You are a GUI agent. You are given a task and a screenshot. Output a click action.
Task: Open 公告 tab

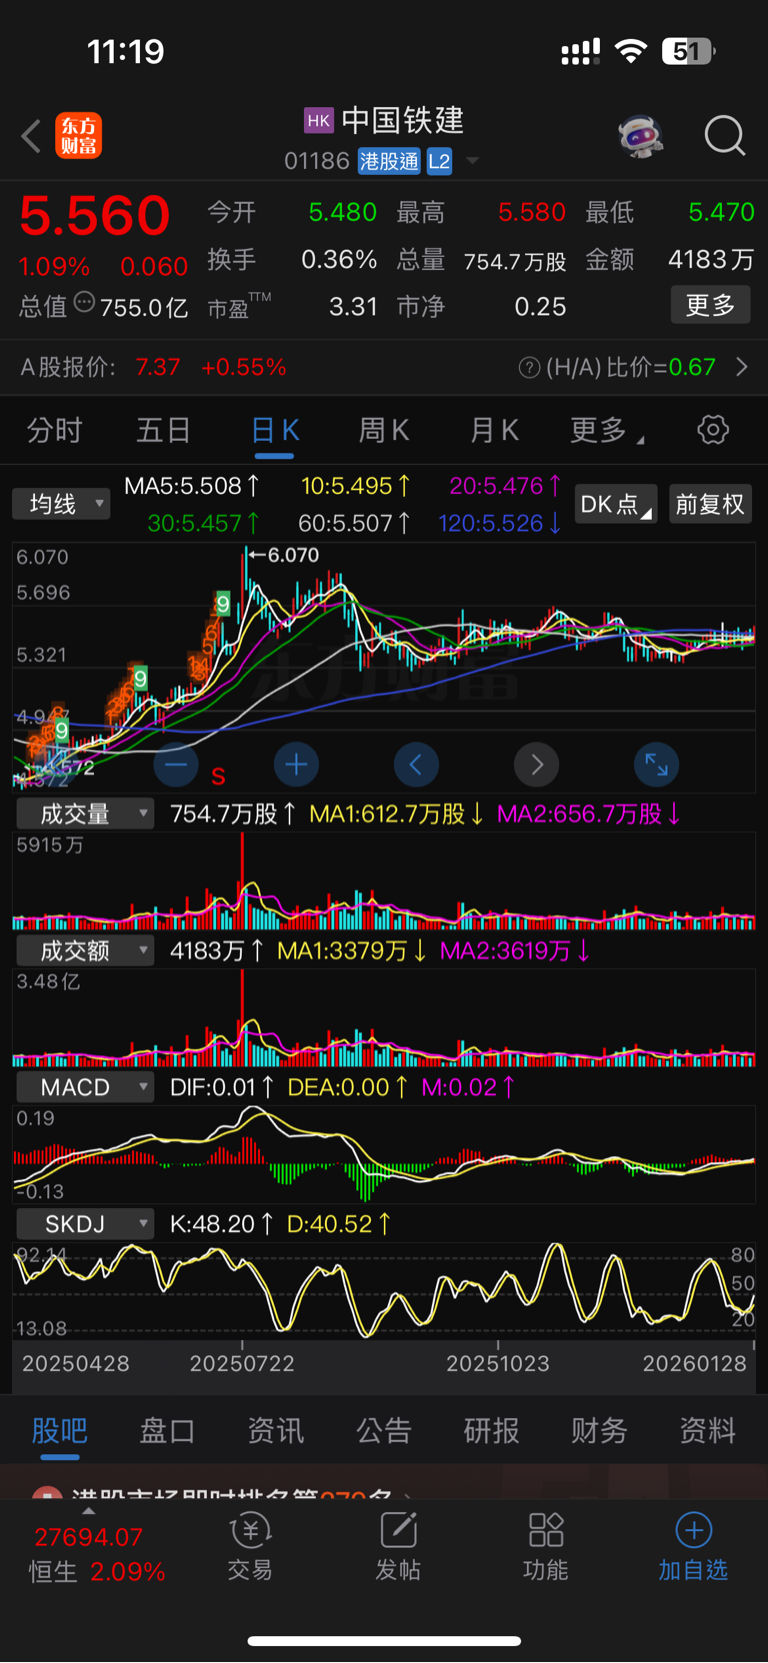pos(384,1431)
